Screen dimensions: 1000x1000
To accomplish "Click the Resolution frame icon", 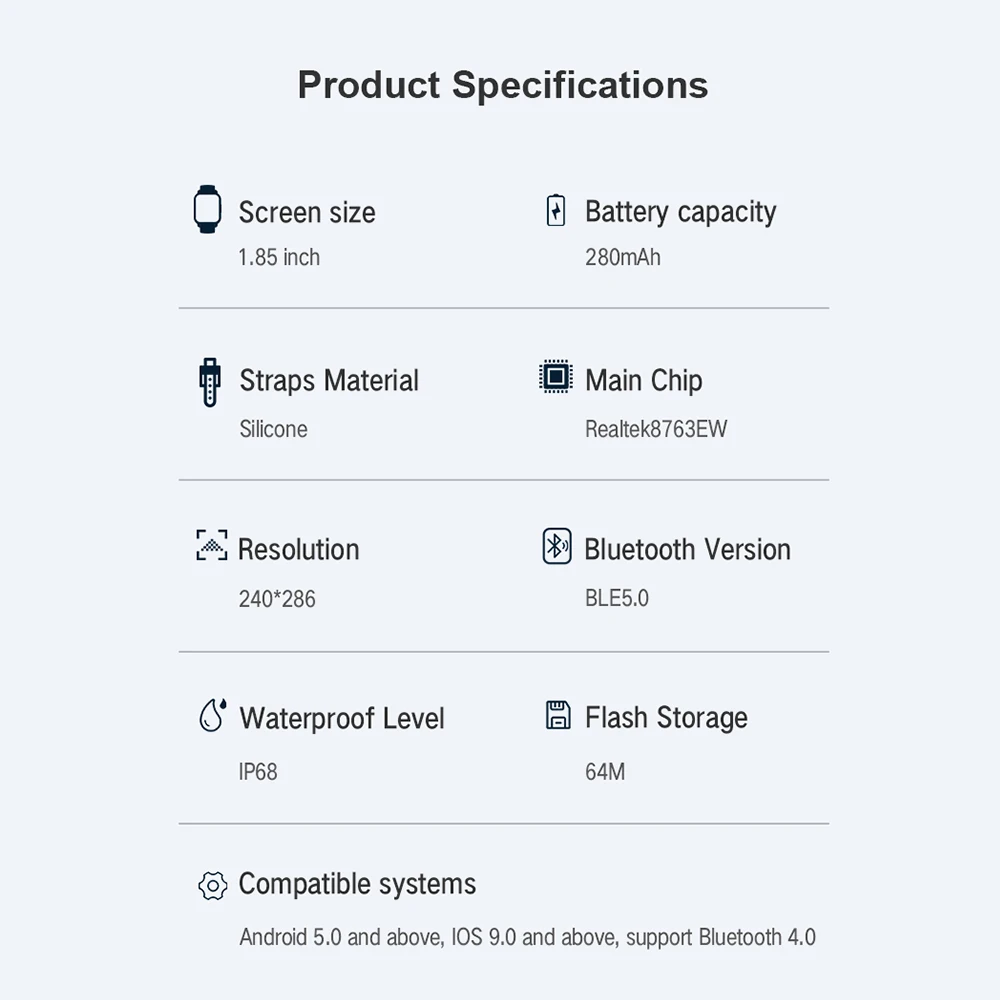I will click(211, 545).
